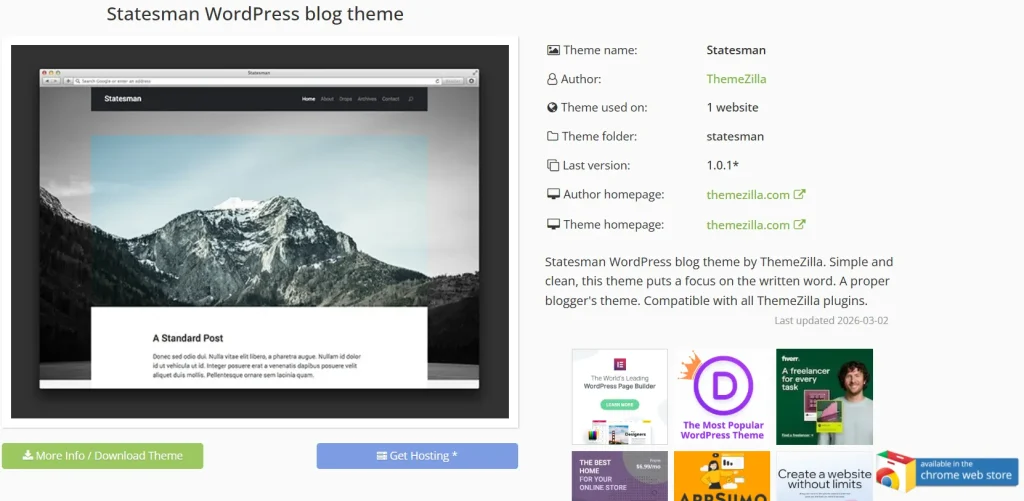This screenshot has width=1024, height=501.
Task: Click external link icon on Theme homepage row
Action: click(x=799, y=224)
